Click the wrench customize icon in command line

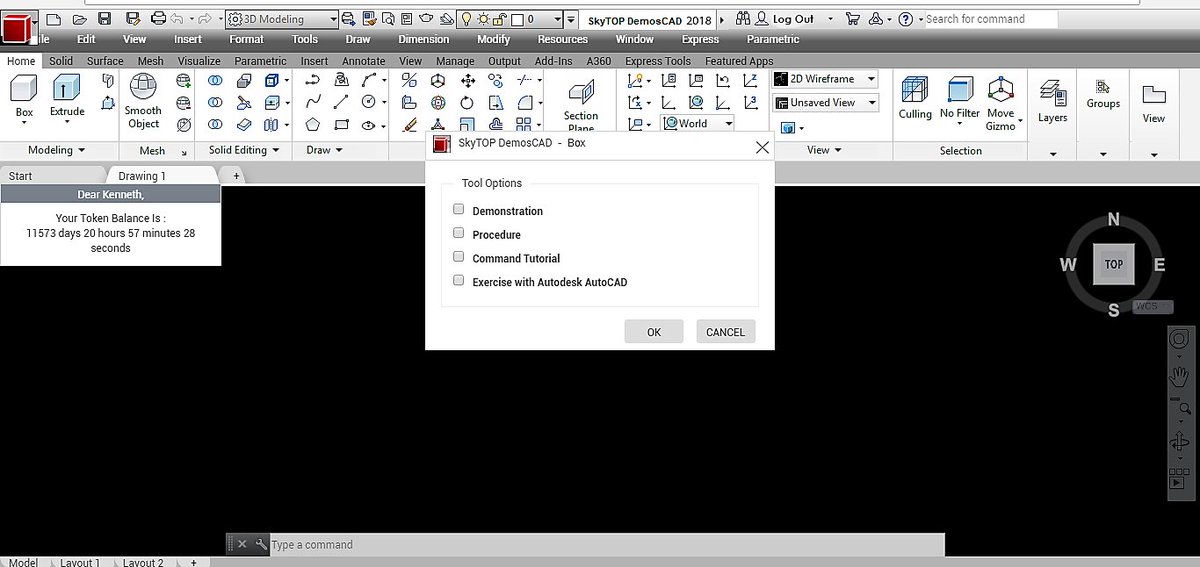pyautogui.click(x=261, y=544)
